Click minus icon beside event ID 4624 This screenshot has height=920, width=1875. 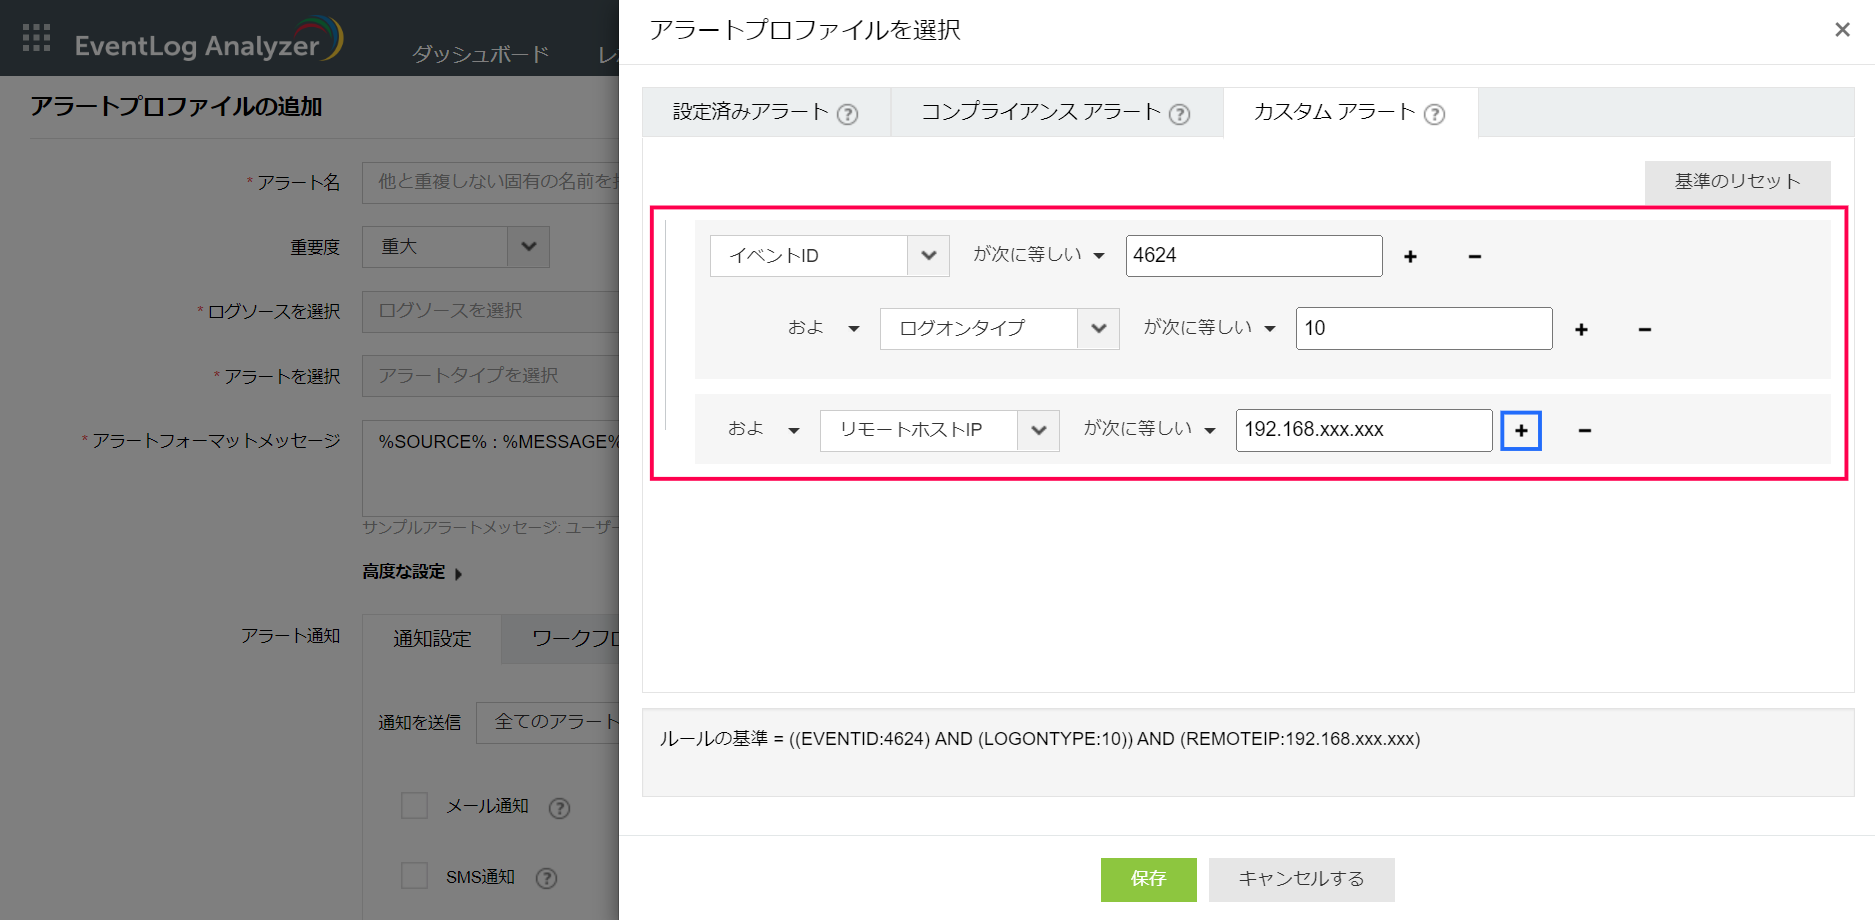pos(1474,257)
